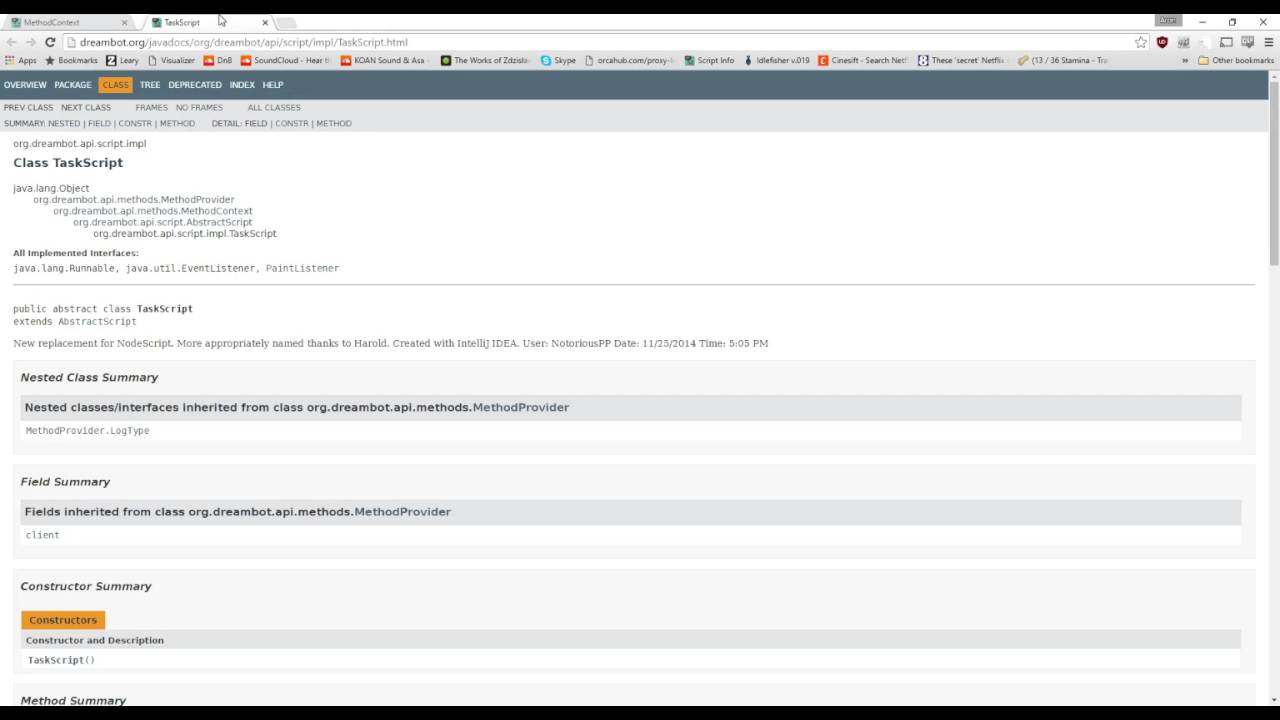Open the TaskScript() constructor link
Screen dimensions: 1280x720
coord(61,660)
